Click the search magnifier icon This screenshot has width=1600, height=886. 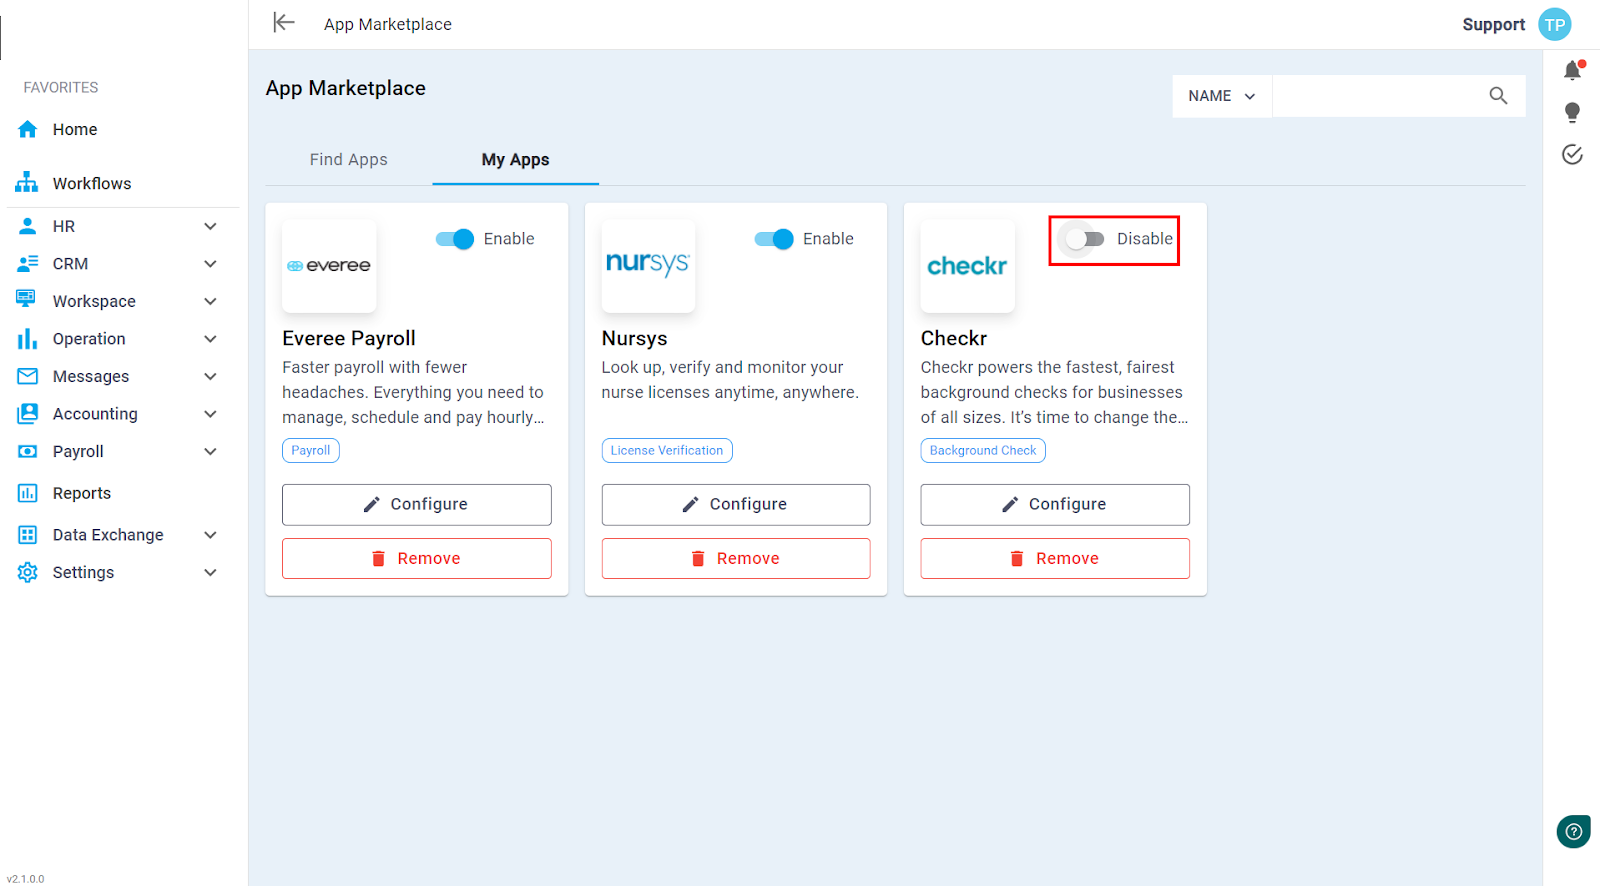1498,96
